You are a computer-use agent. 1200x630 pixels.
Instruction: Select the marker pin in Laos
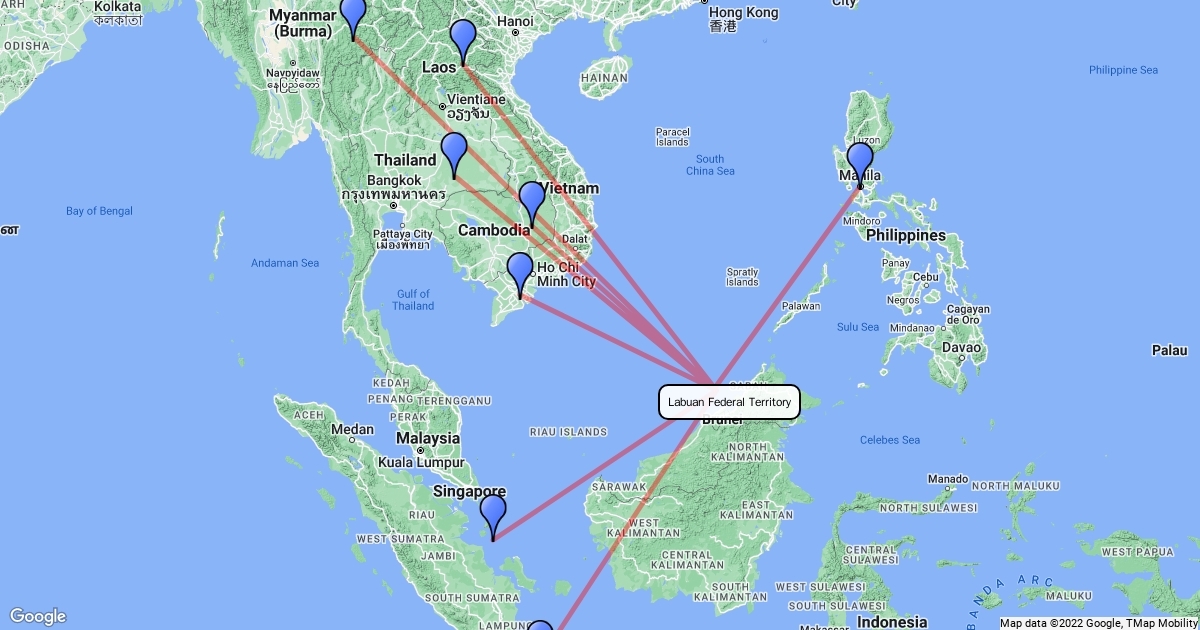click(x=462, y=42)
